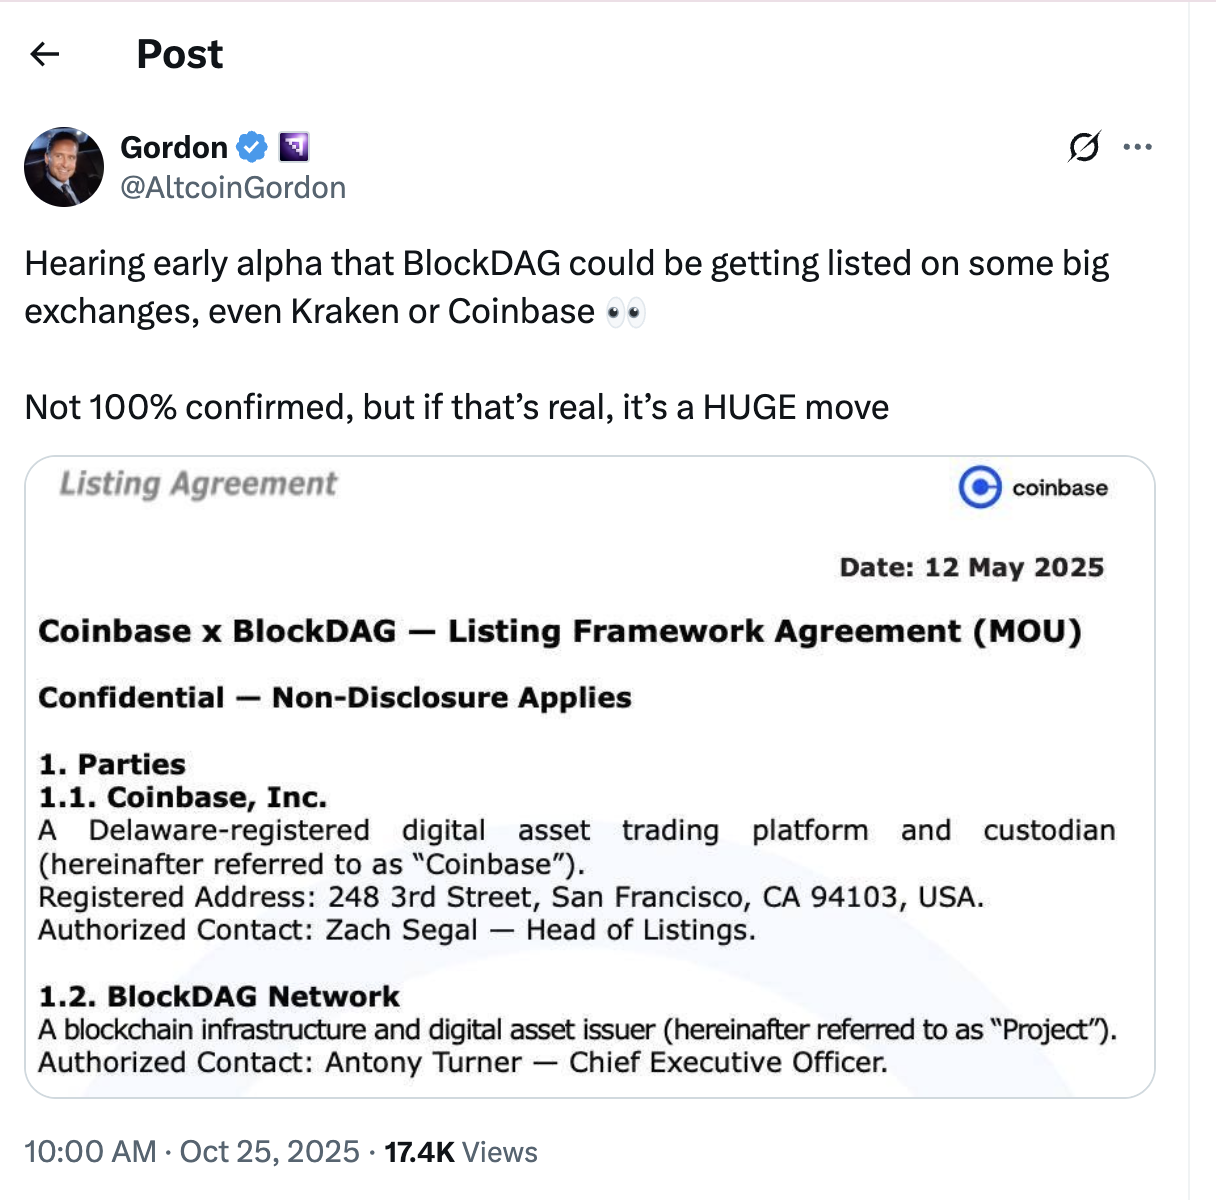The image size is (1216, 1200).
Task: Select the three-dot more options icon
Action: pyautogui.click(x=1138, y=147)
